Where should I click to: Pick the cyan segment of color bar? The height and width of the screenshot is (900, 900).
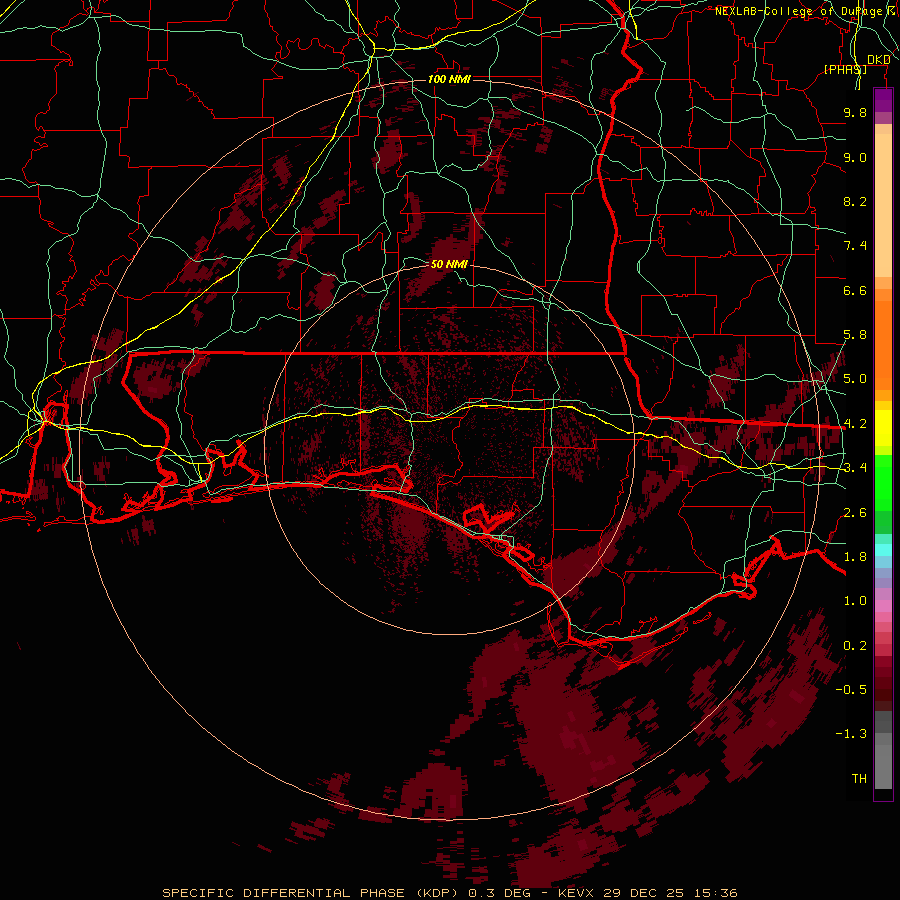883,550
